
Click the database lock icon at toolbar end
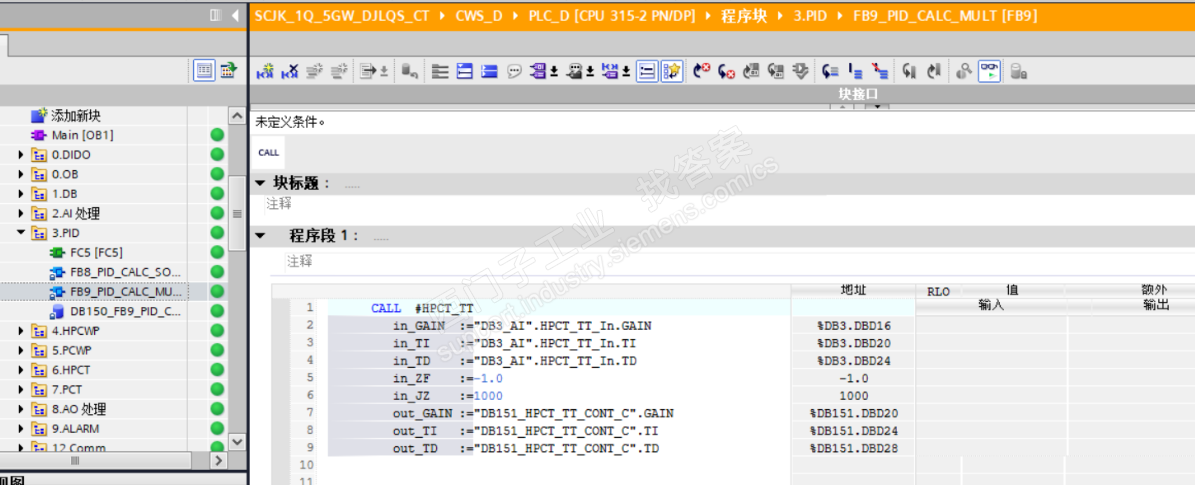click(x=1018, y=72)
